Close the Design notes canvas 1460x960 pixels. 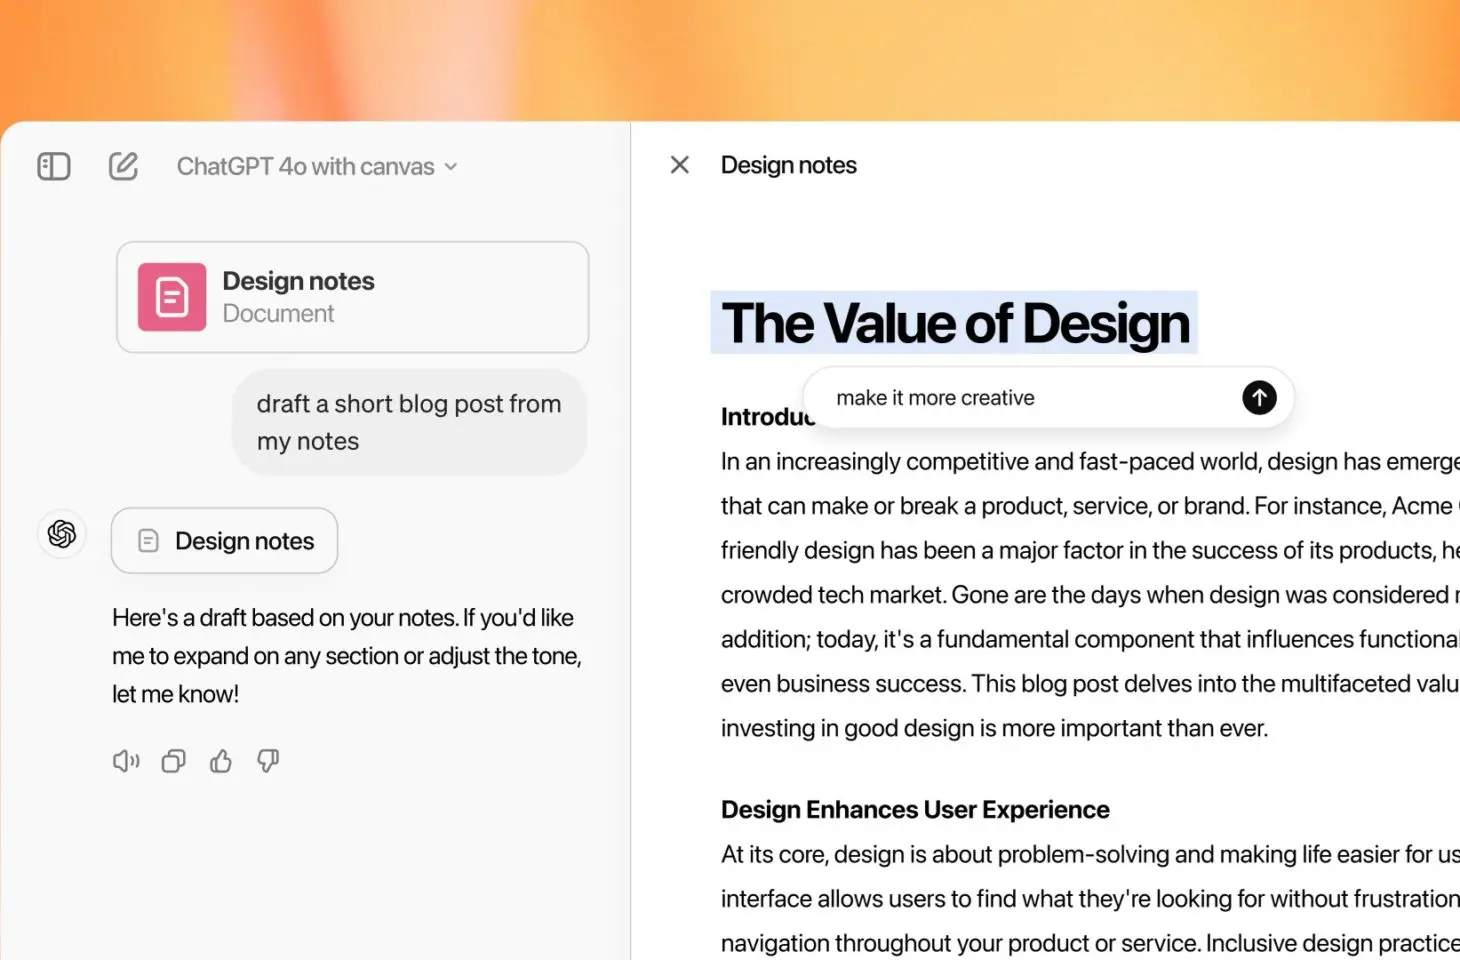coord(679,164)
